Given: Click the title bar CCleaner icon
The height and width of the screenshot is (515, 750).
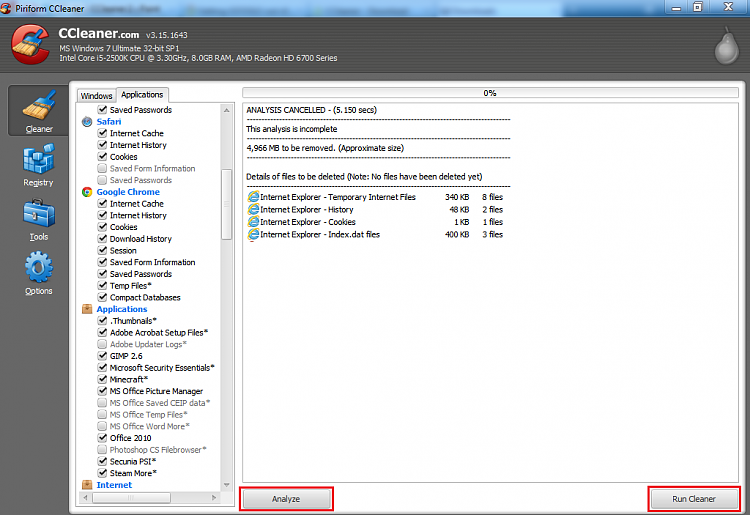Looking at the screenshot, I should pos(6,8).
